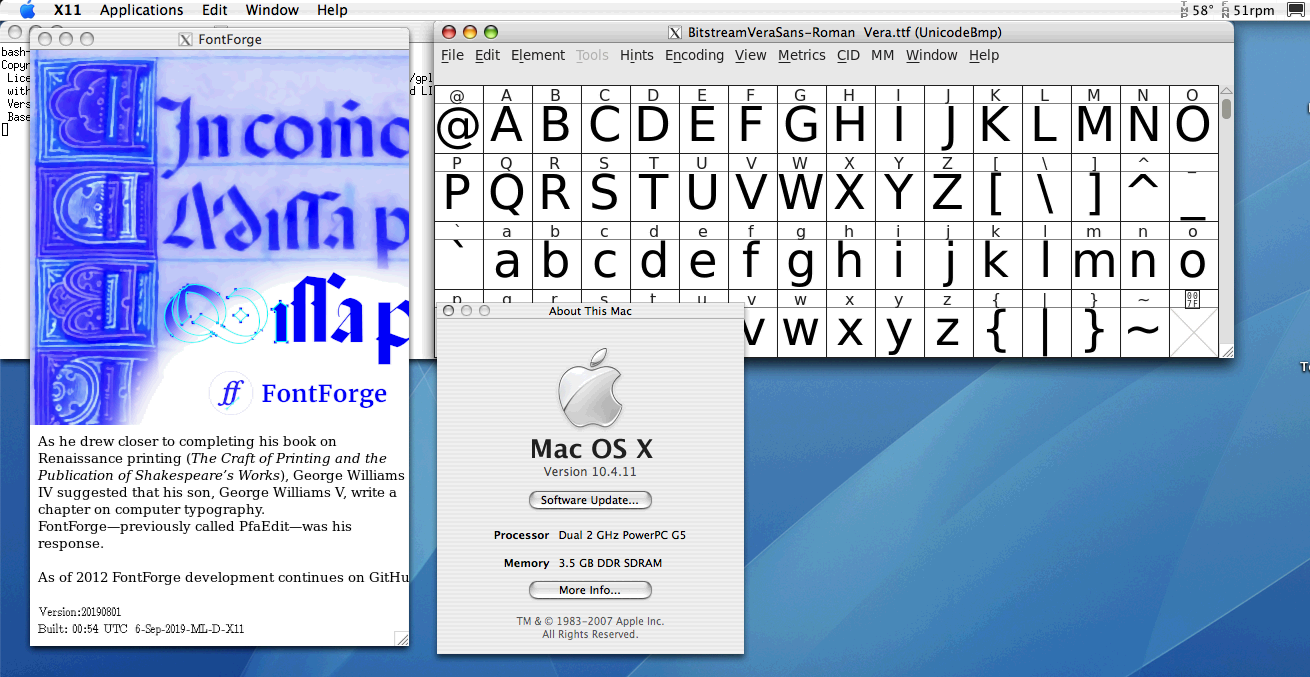
Task: Click the resize grip on the FontForge splash window
Action: coord(402,638)
